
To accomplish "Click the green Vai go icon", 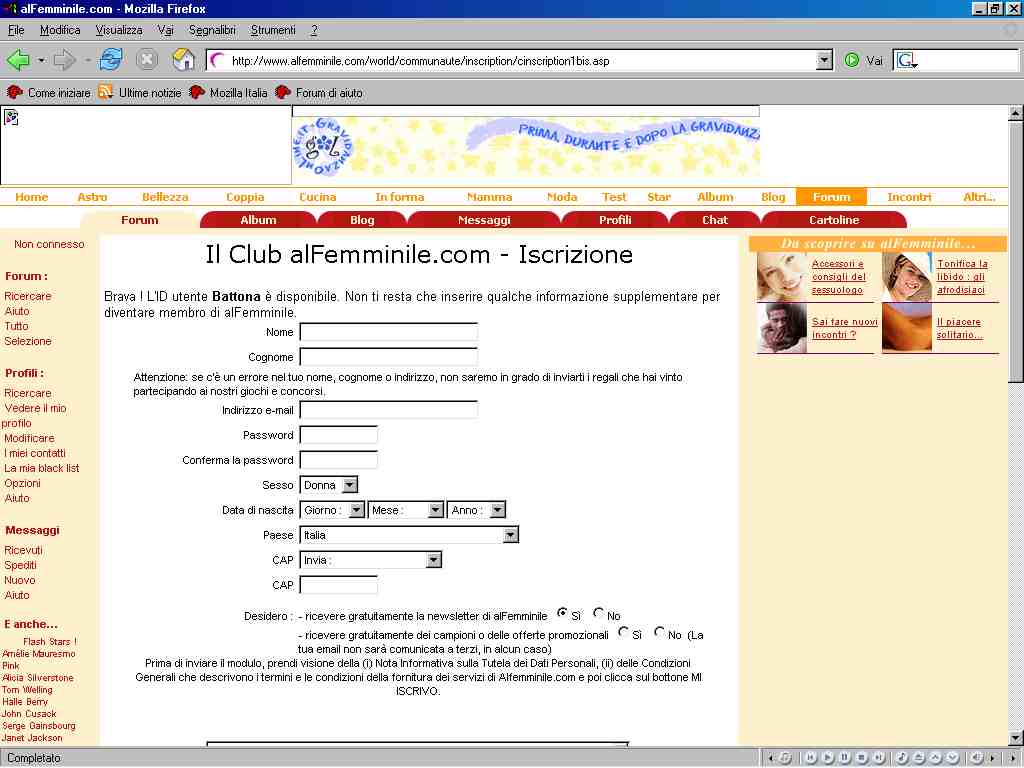I will pos(851,61).
